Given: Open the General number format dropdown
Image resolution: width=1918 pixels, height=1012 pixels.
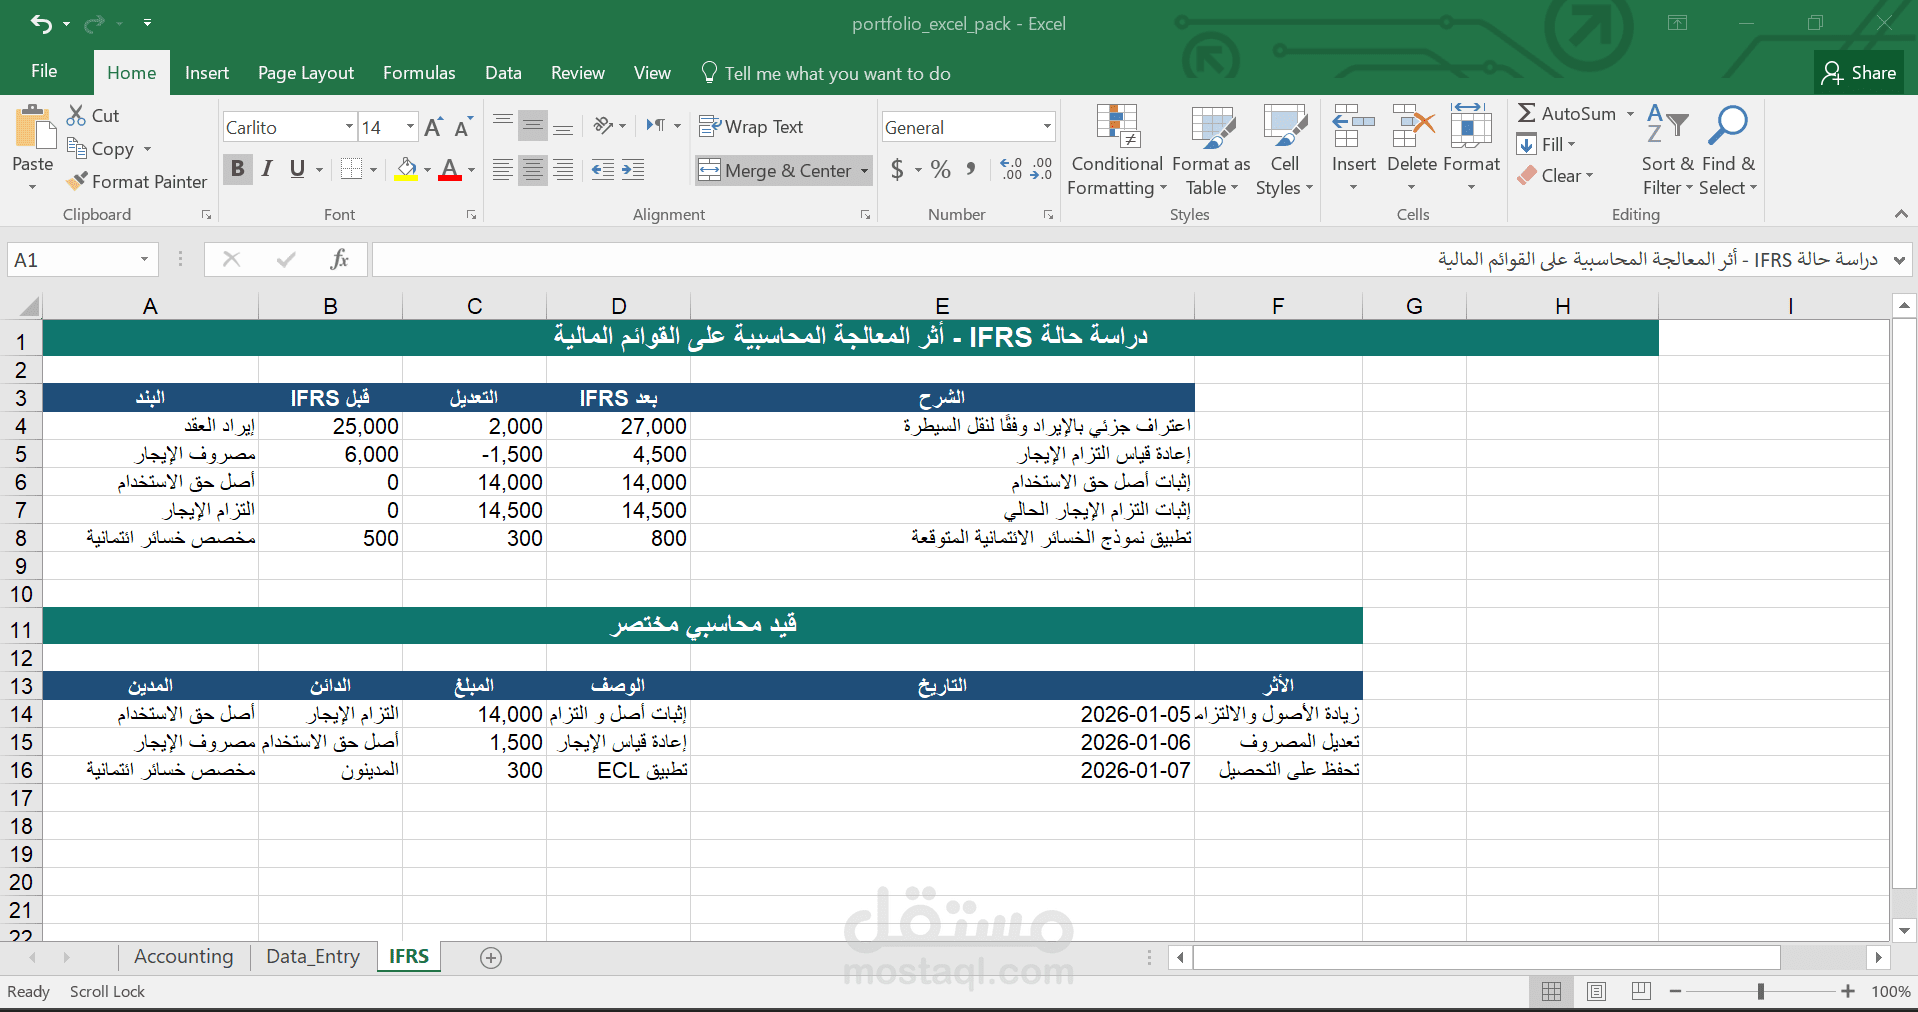Looking at the screenshot, I should pyautogui.click(x=1047, y=127).
